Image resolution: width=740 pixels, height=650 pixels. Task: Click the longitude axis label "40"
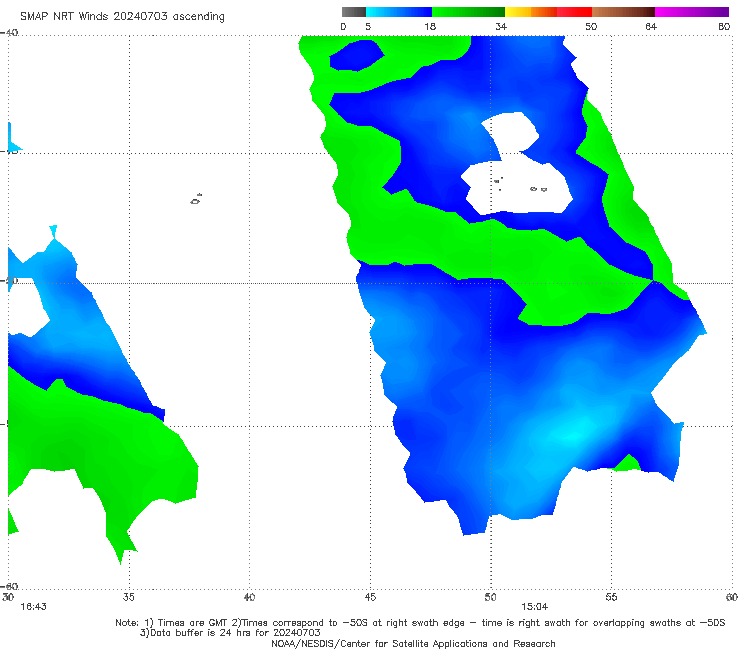249,597
